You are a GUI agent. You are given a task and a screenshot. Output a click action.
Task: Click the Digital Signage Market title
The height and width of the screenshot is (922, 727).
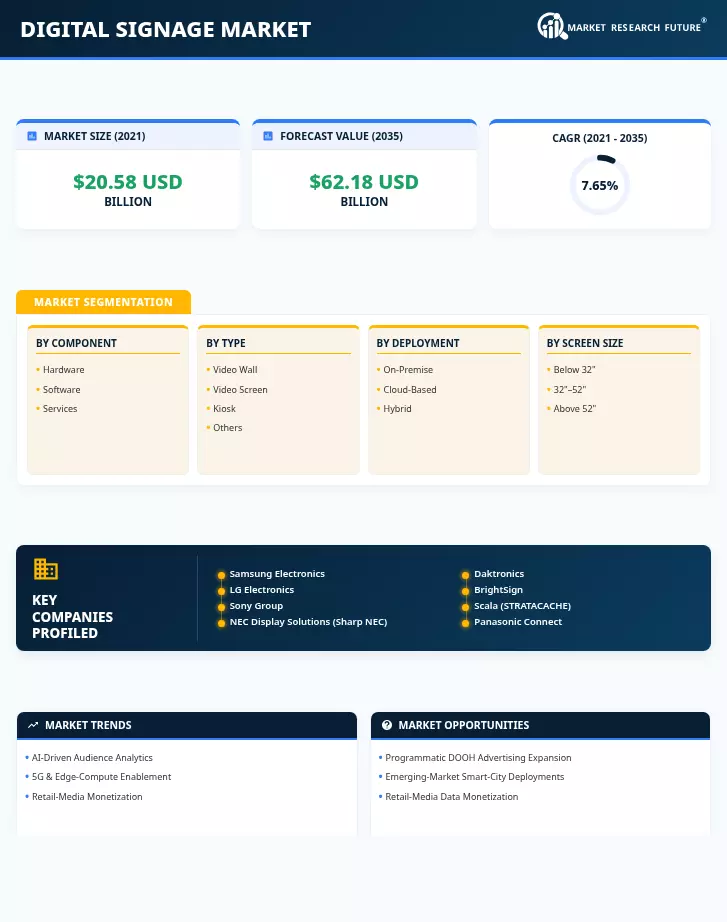(166, 29)
